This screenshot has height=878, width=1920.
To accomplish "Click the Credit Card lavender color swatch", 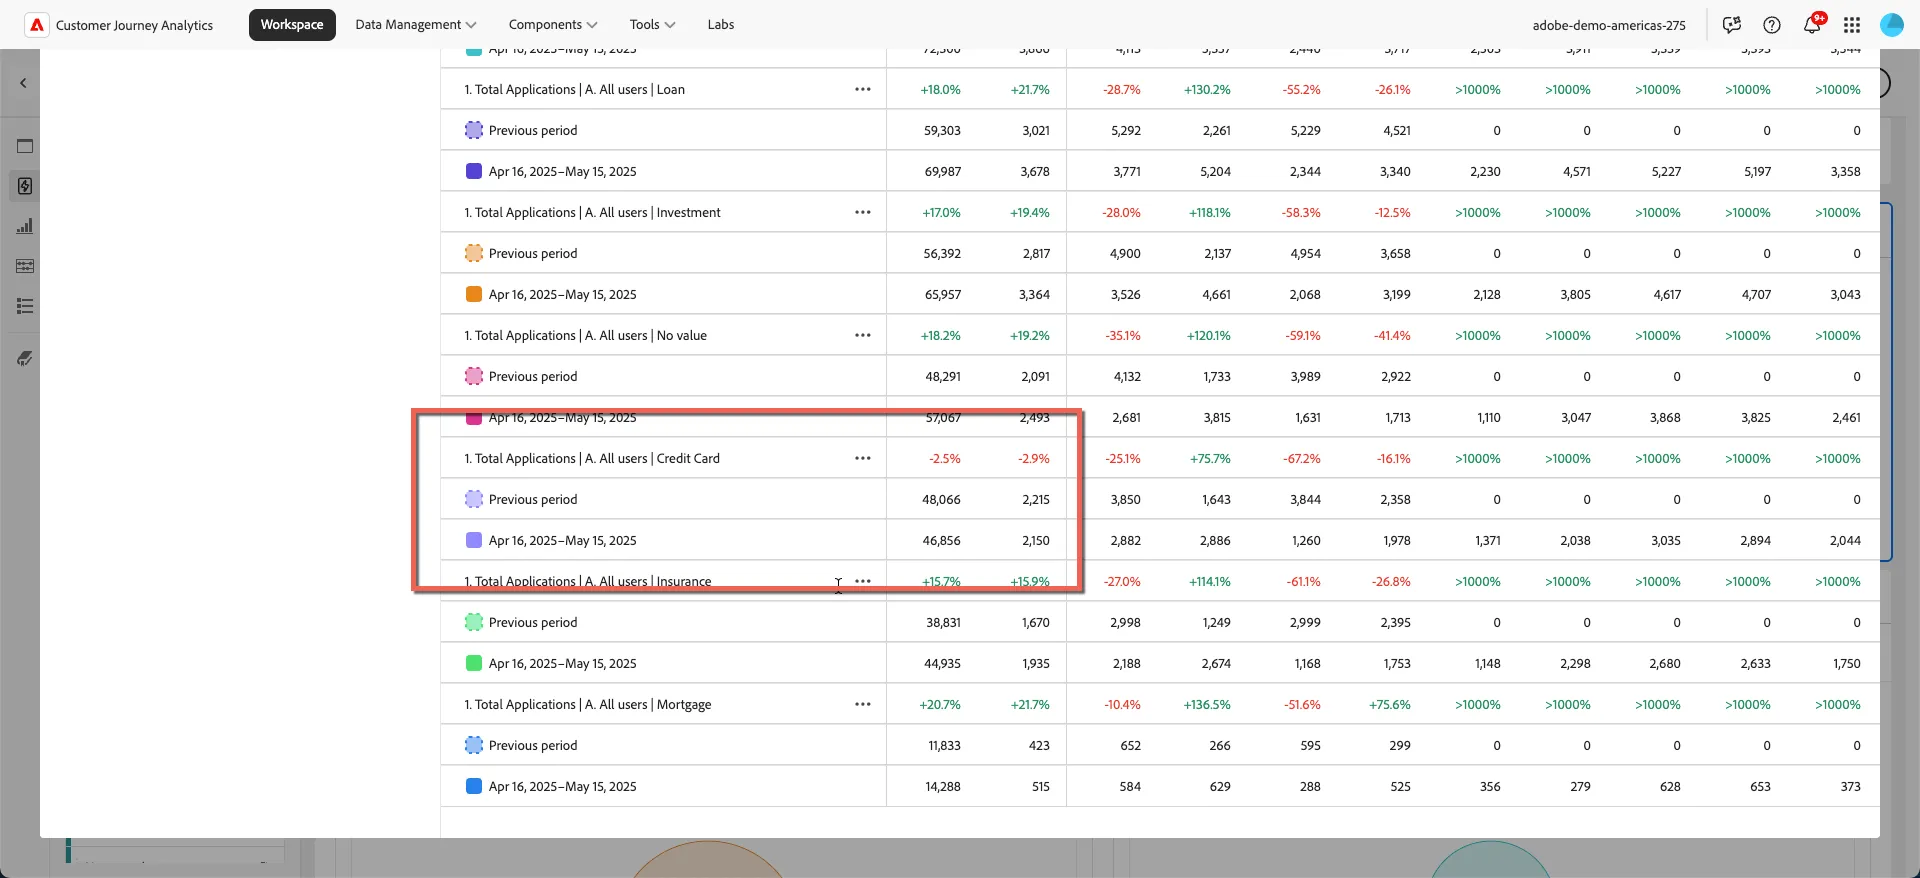I will tap(474, 540).
